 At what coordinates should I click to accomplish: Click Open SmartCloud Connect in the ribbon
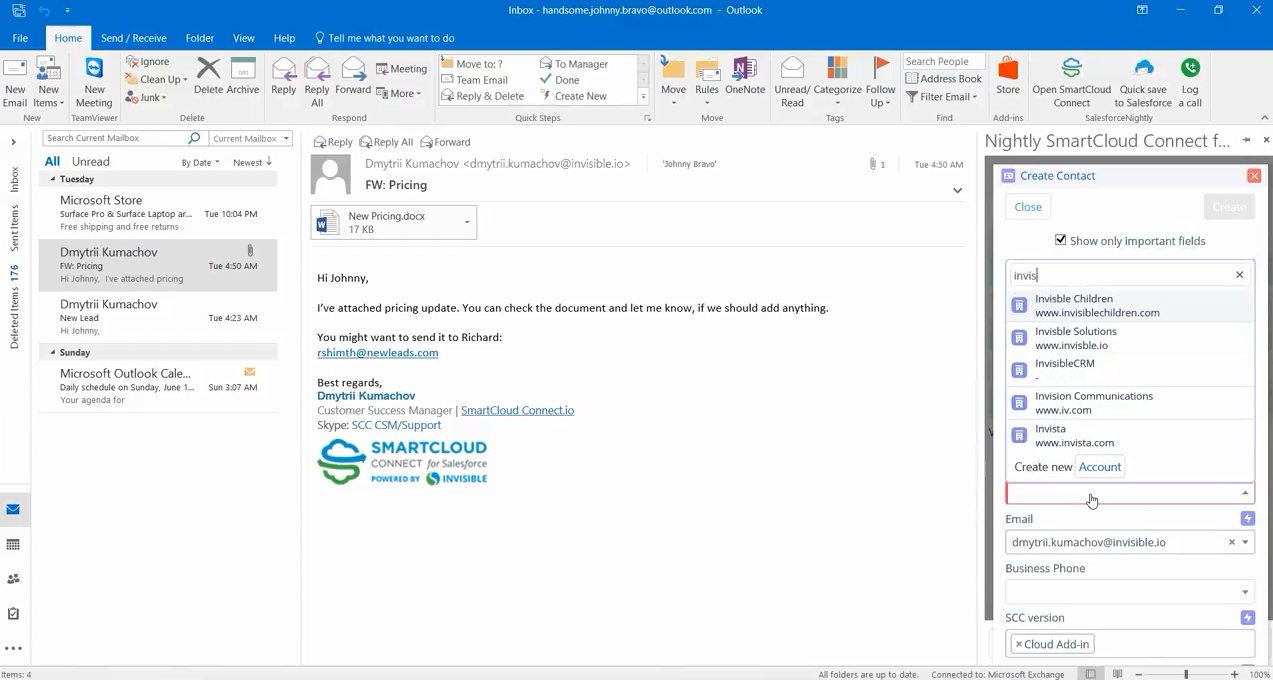(x=1071, y=80)
